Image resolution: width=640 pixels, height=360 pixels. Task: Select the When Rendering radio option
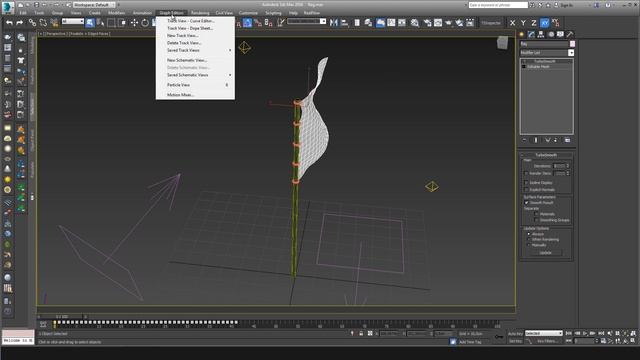pos(529,240)
